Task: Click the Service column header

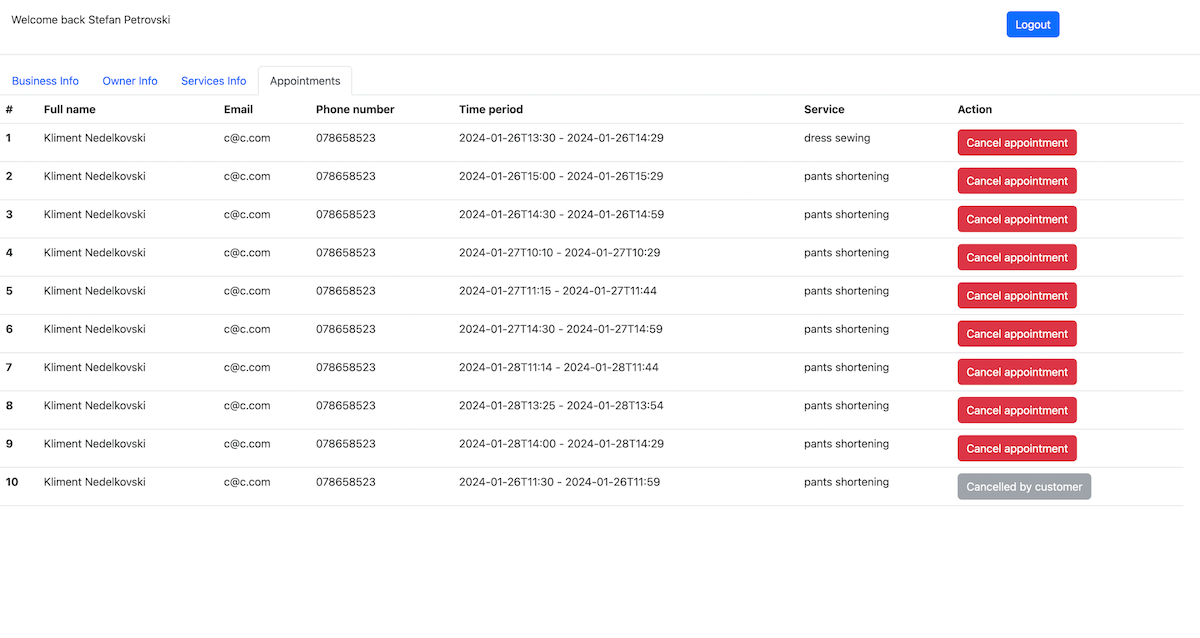Action: tap(824, 109)
